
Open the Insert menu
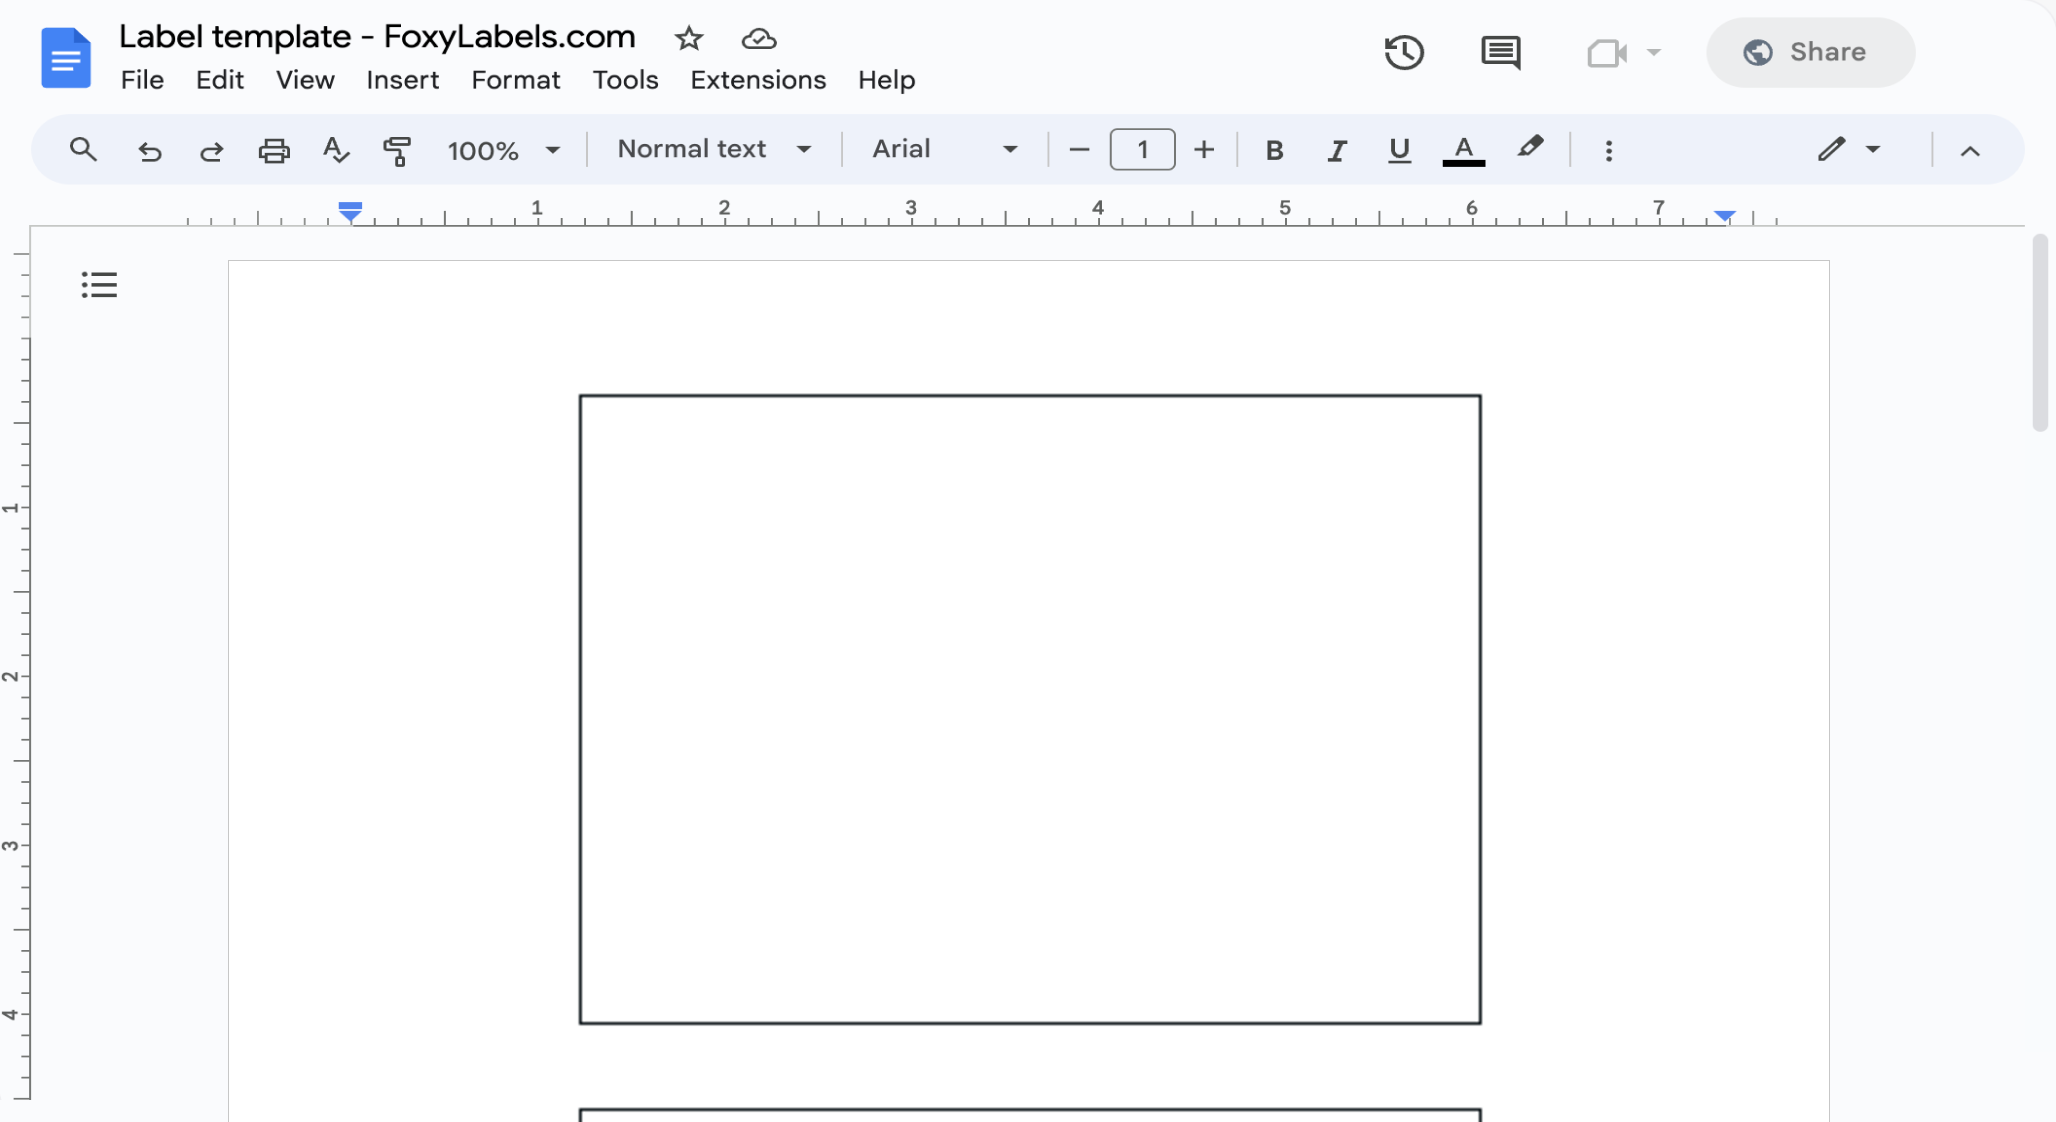(x=403, y=80)
